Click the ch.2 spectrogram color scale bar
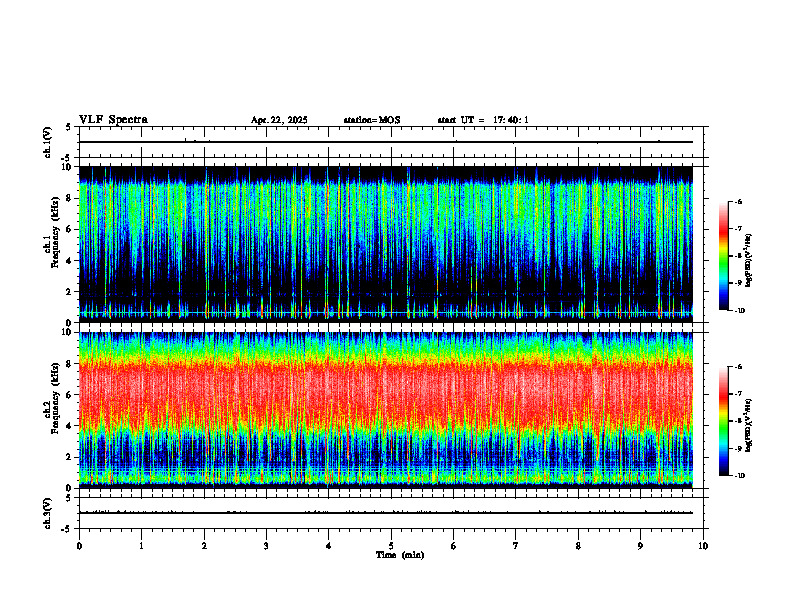This screenshot has width=792, height=612. pyautogui.click(x=723, y=421)
